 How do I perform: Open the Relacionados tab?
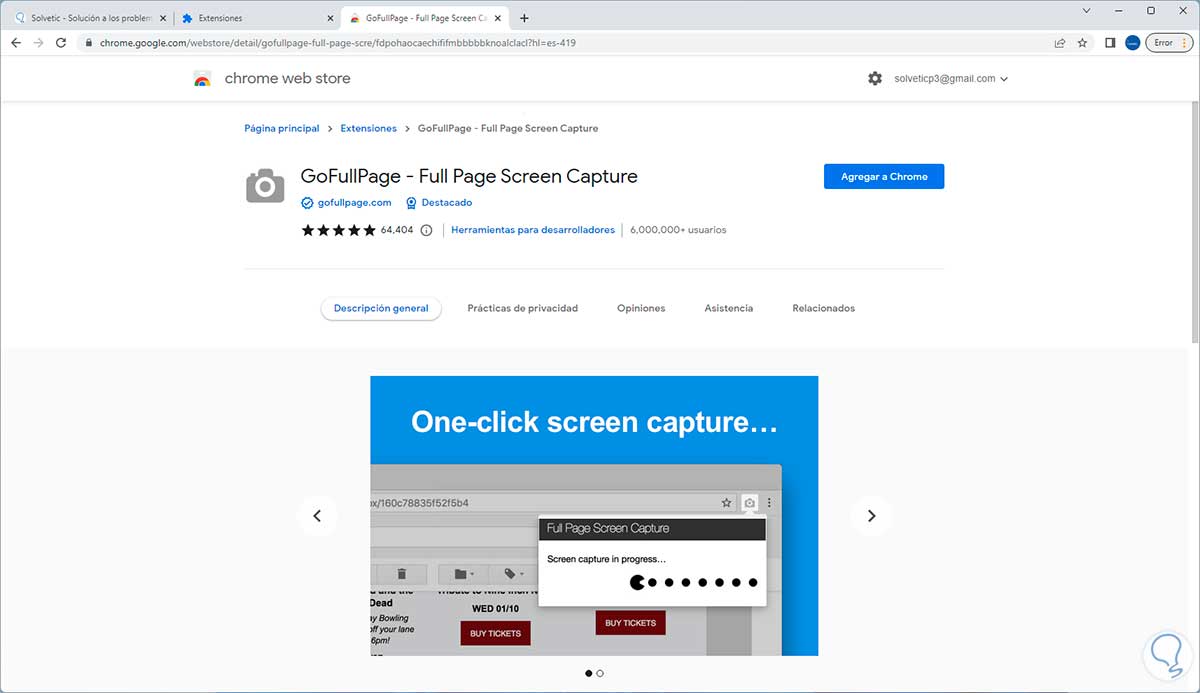click(x=824, y=308)
